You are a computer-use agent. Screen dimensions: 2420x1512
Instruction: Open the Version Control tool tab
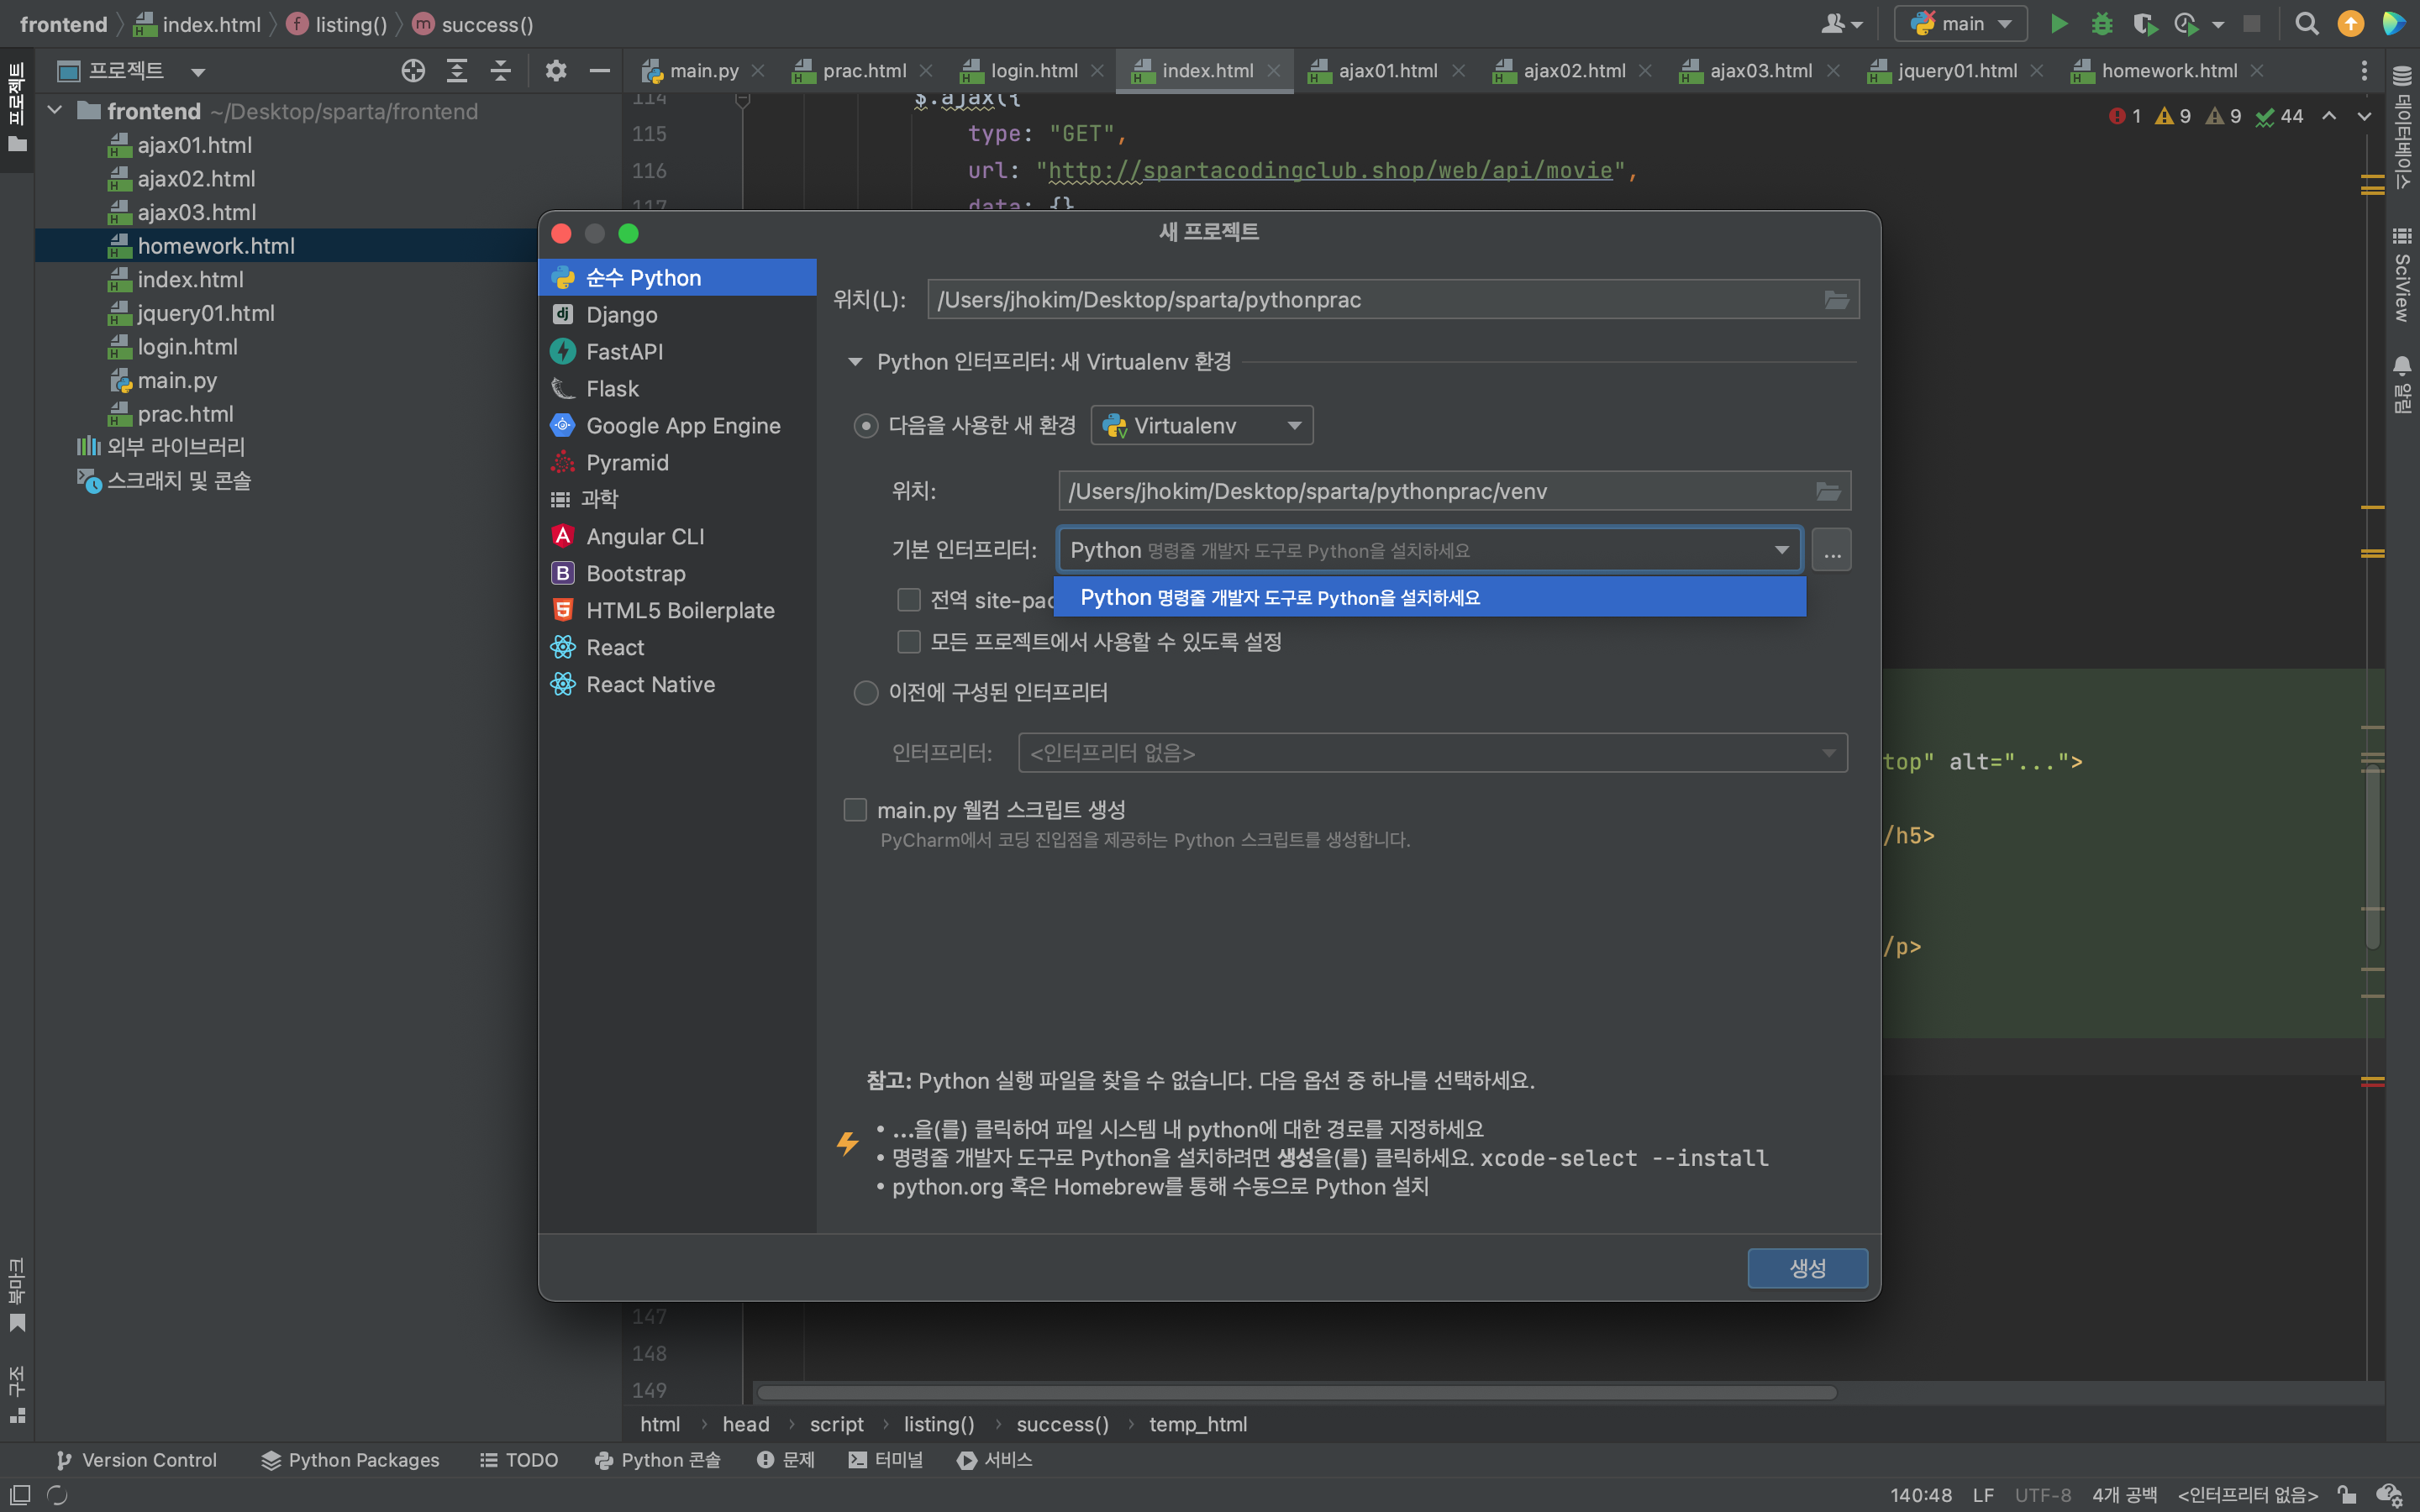coord(137,1460)
